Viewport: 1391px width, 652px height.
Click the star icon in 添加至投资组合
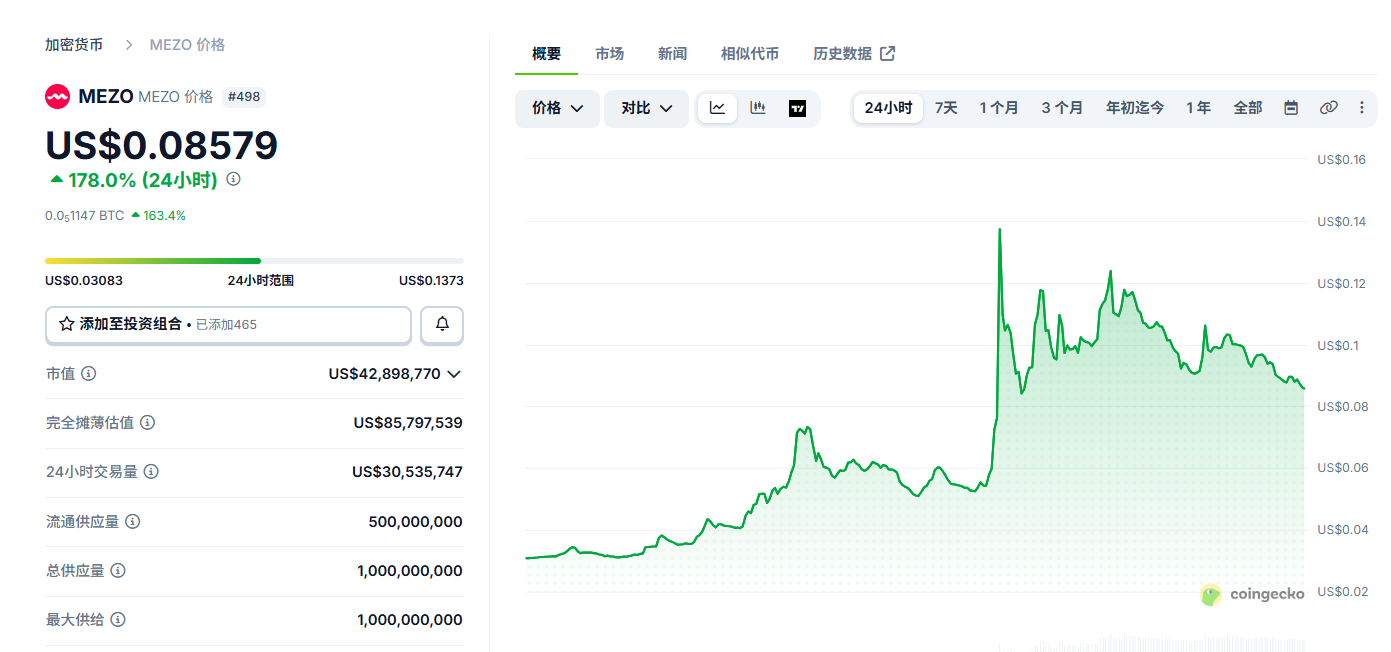66,324
